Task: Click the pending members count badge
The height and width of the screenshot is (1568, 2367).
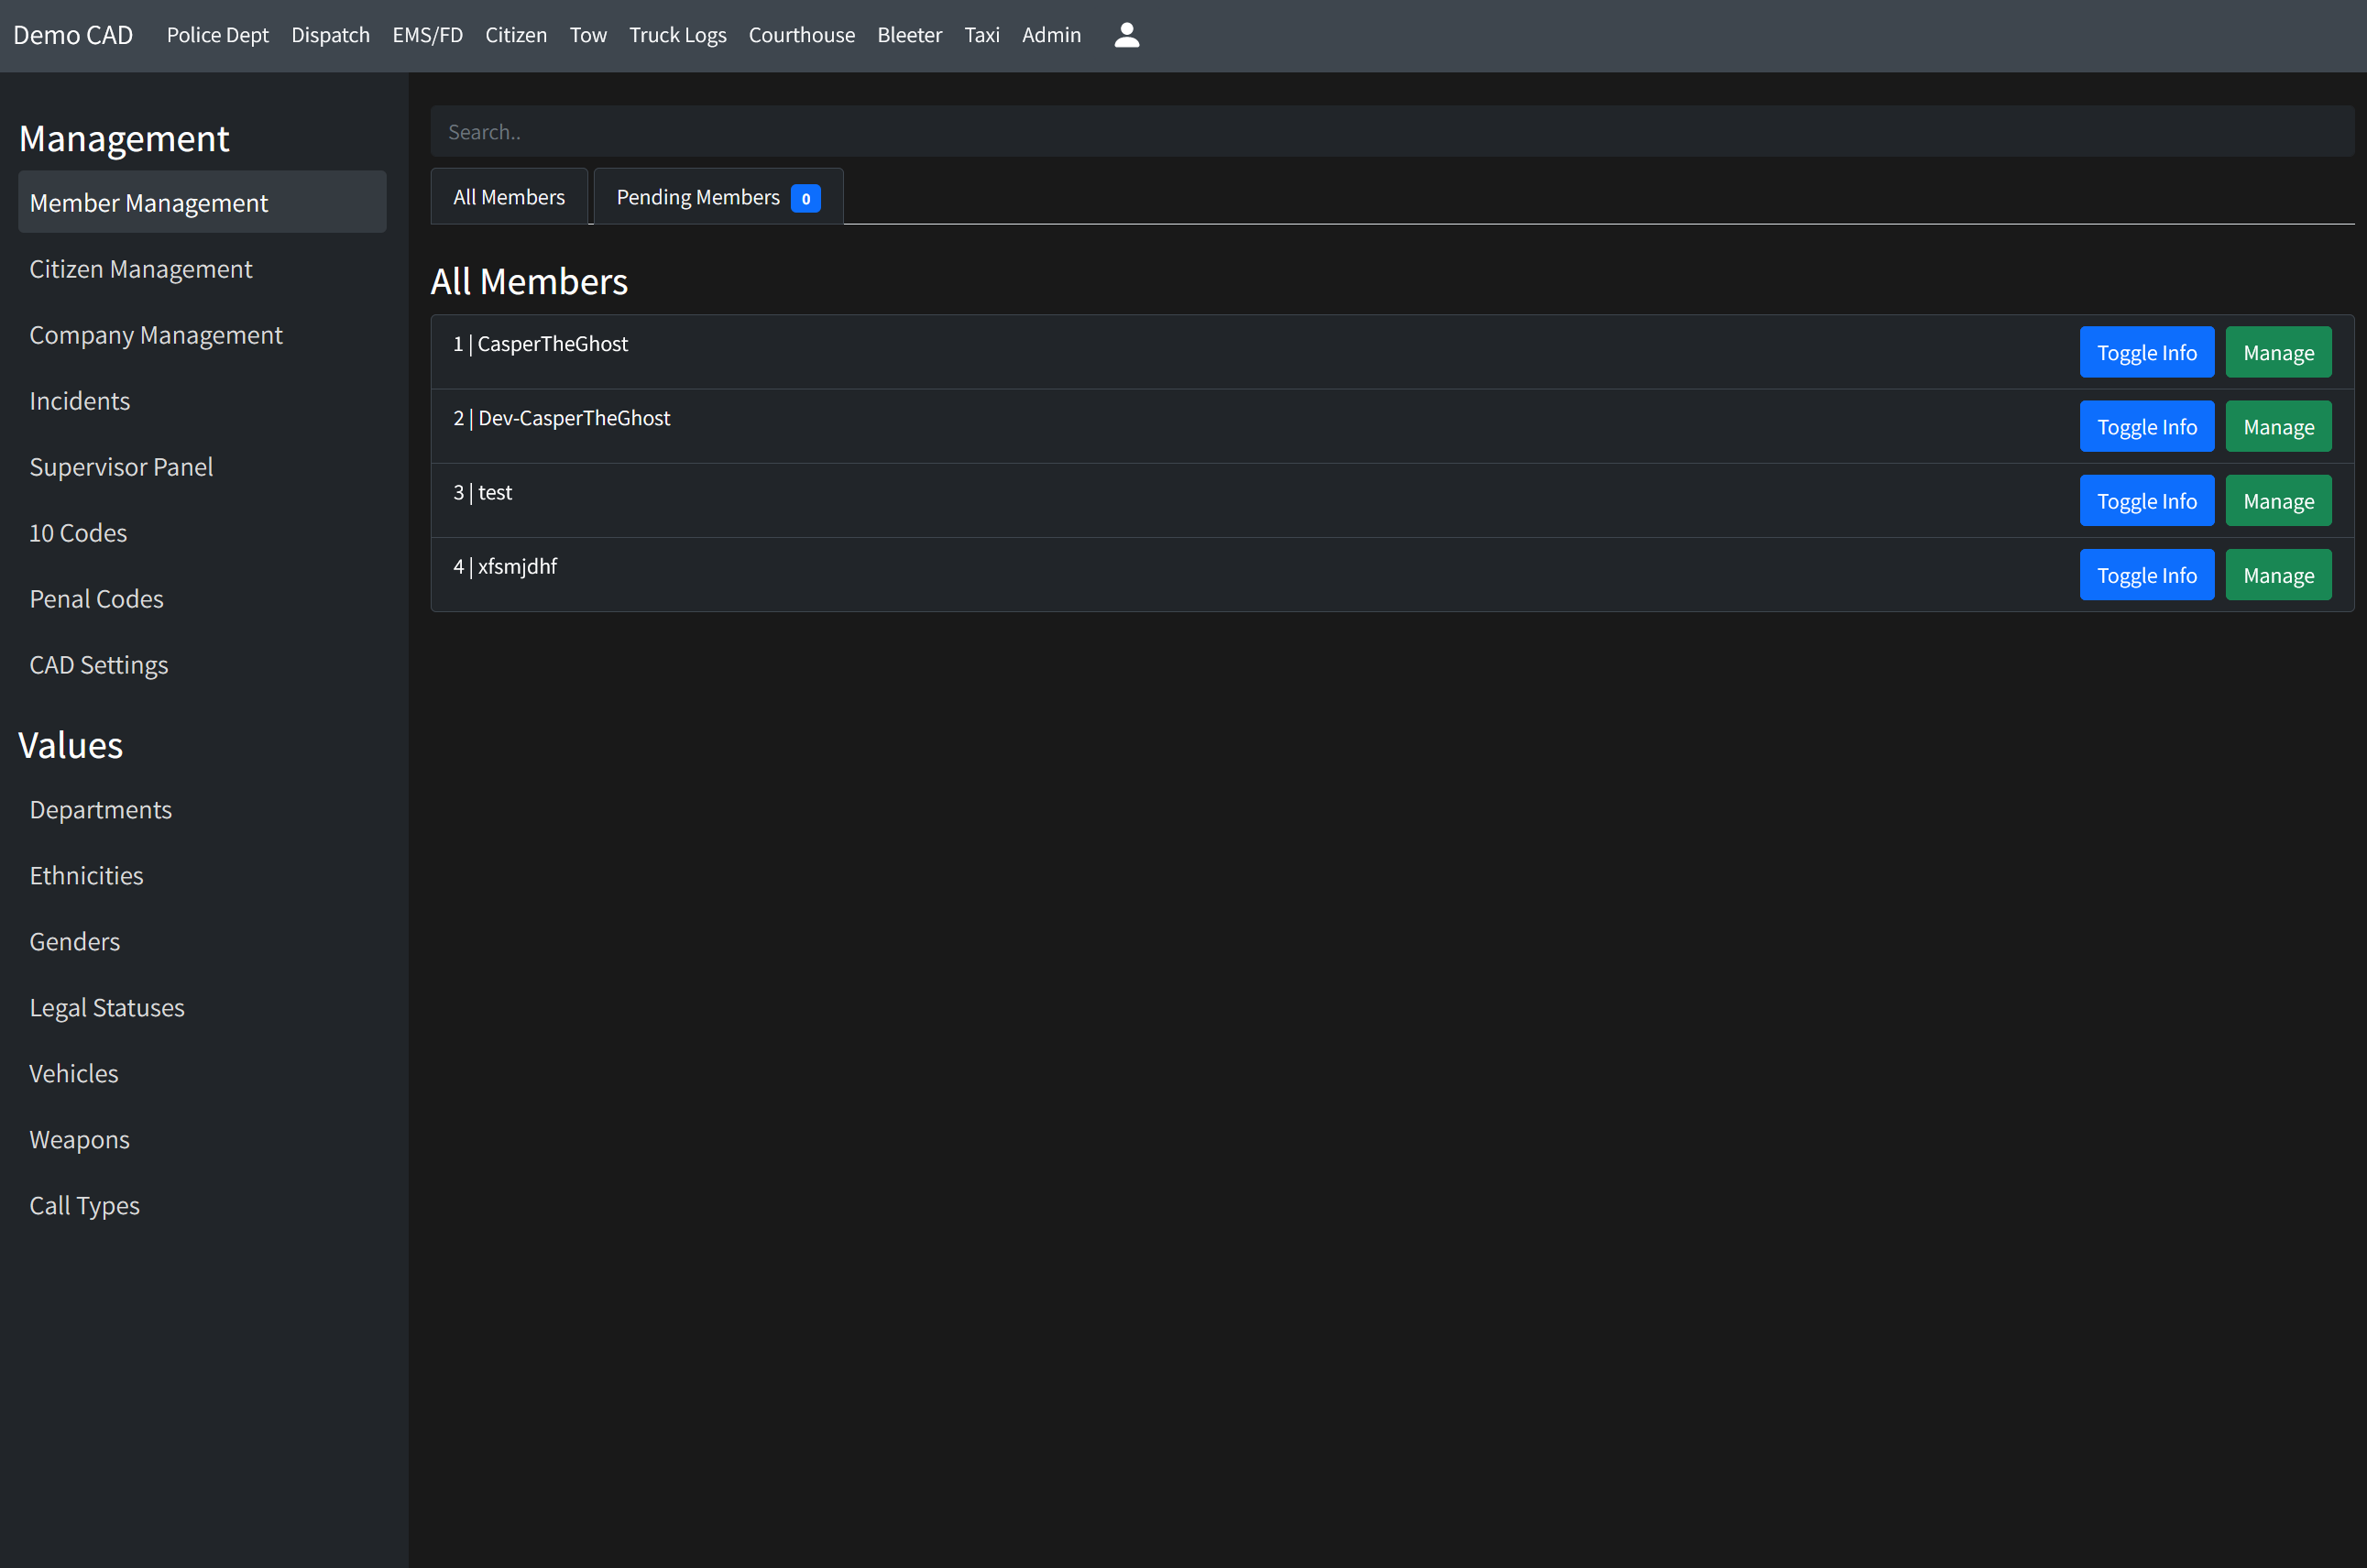Action: pos(805,198)
